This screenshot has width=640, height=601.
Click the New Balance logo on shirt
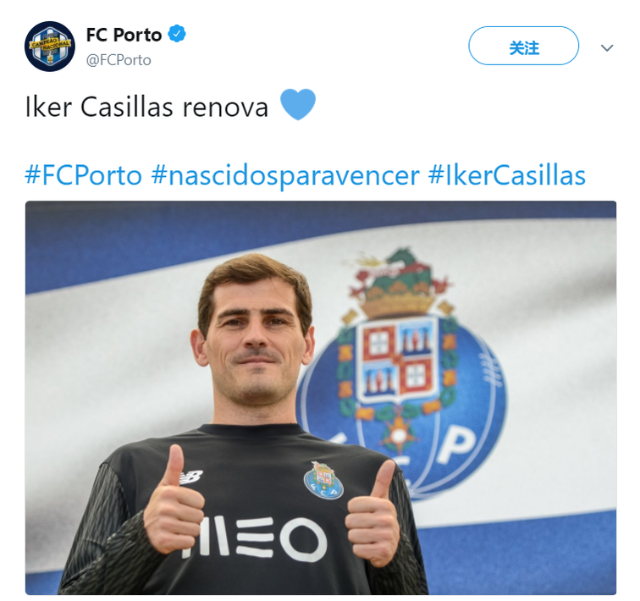pos(190,477)
